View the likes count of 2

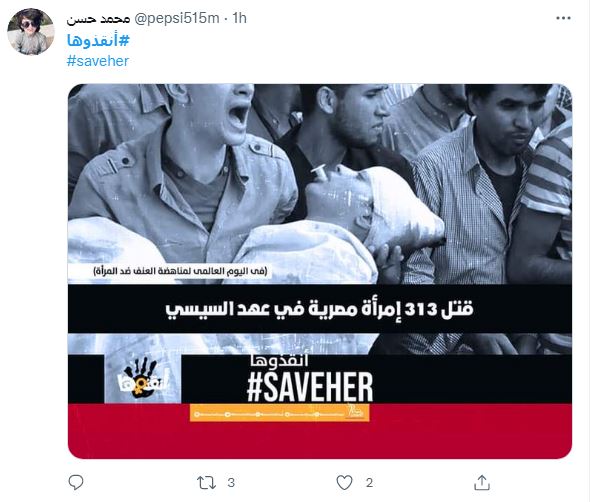(x=369, y=482)
